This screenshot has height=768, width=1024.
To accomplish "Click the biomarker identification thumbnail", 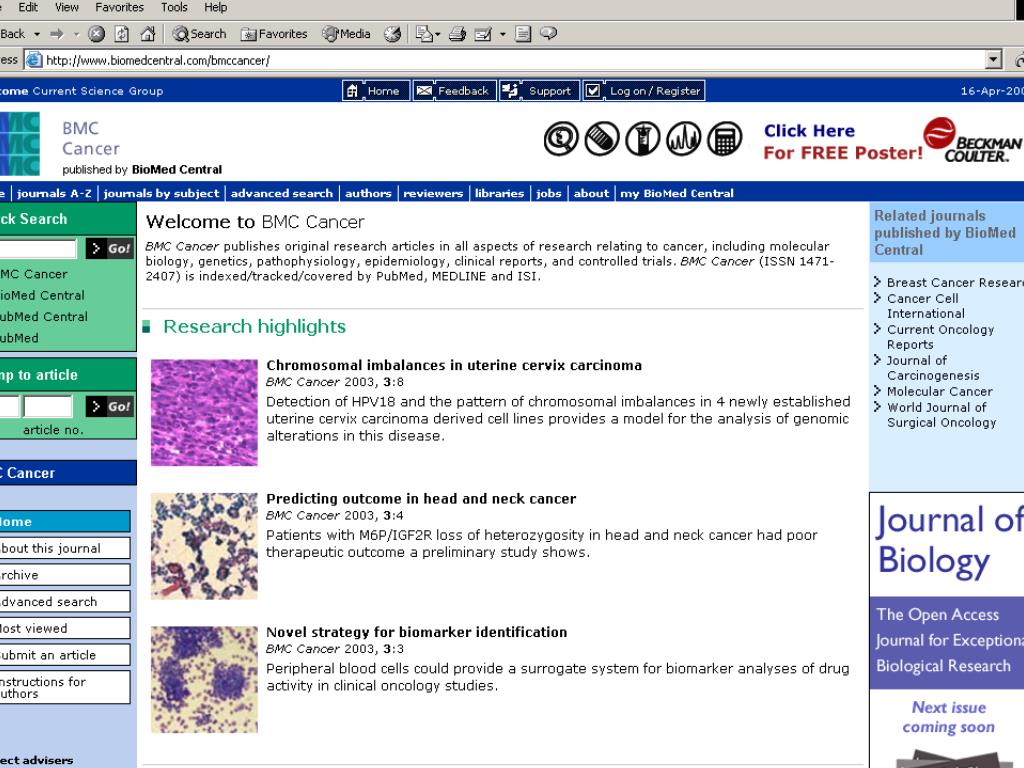I will tap(204, 679).
